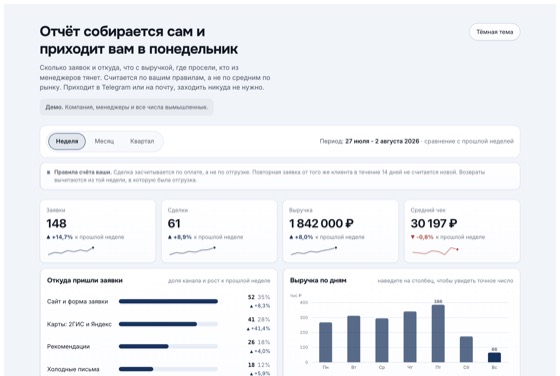Toggle the Тёмная тема button
560x376 pixels.
coord(494,32)
